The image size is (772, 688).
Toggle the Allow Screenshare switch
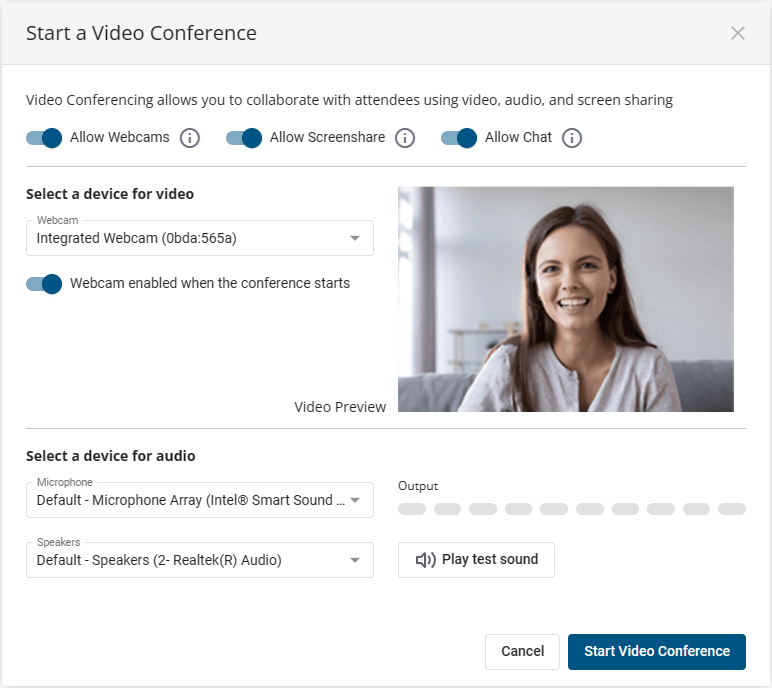pos(244,138)
